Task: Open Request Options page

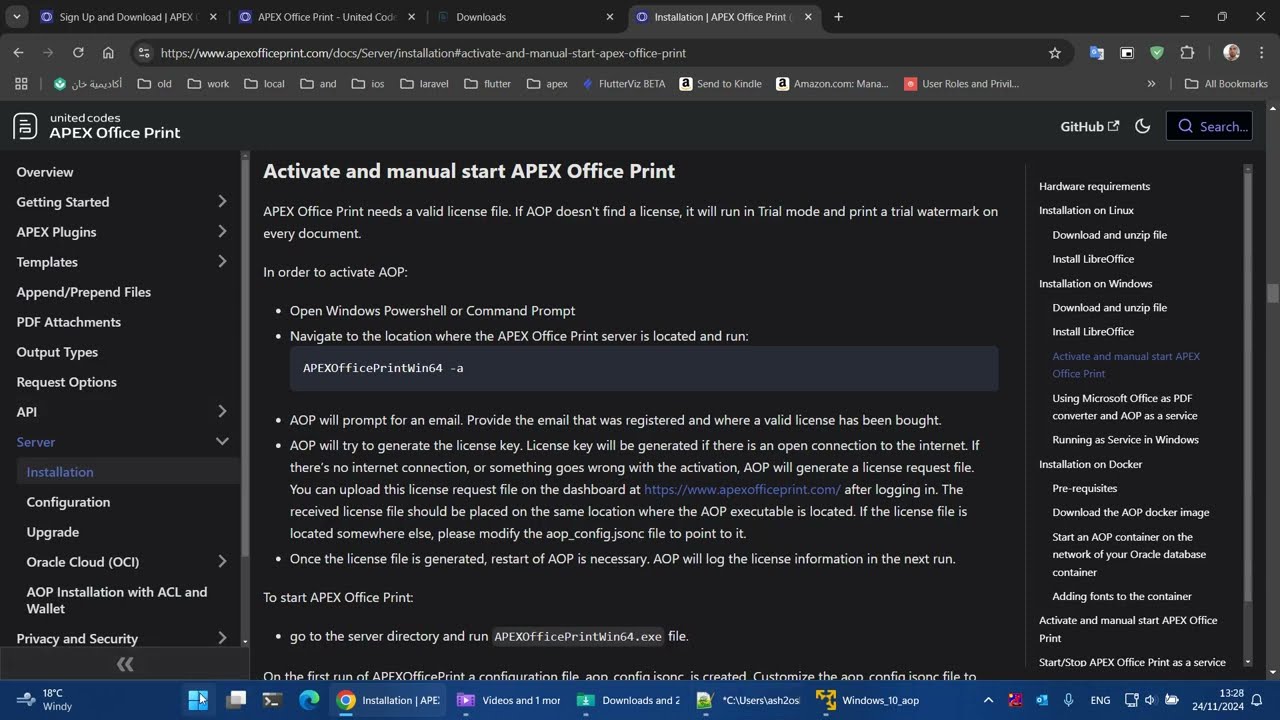Action: (x=66, y=382)
